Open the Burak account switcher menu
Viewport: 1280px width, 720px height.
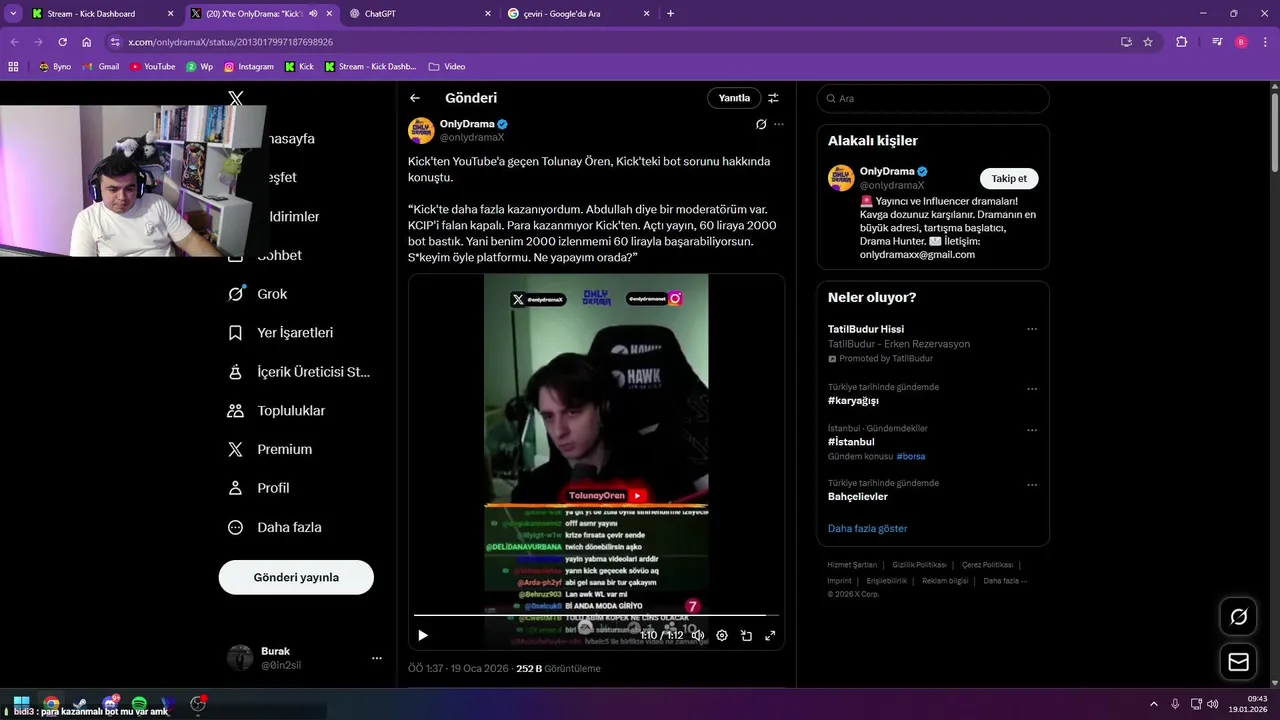coord(304,658)
